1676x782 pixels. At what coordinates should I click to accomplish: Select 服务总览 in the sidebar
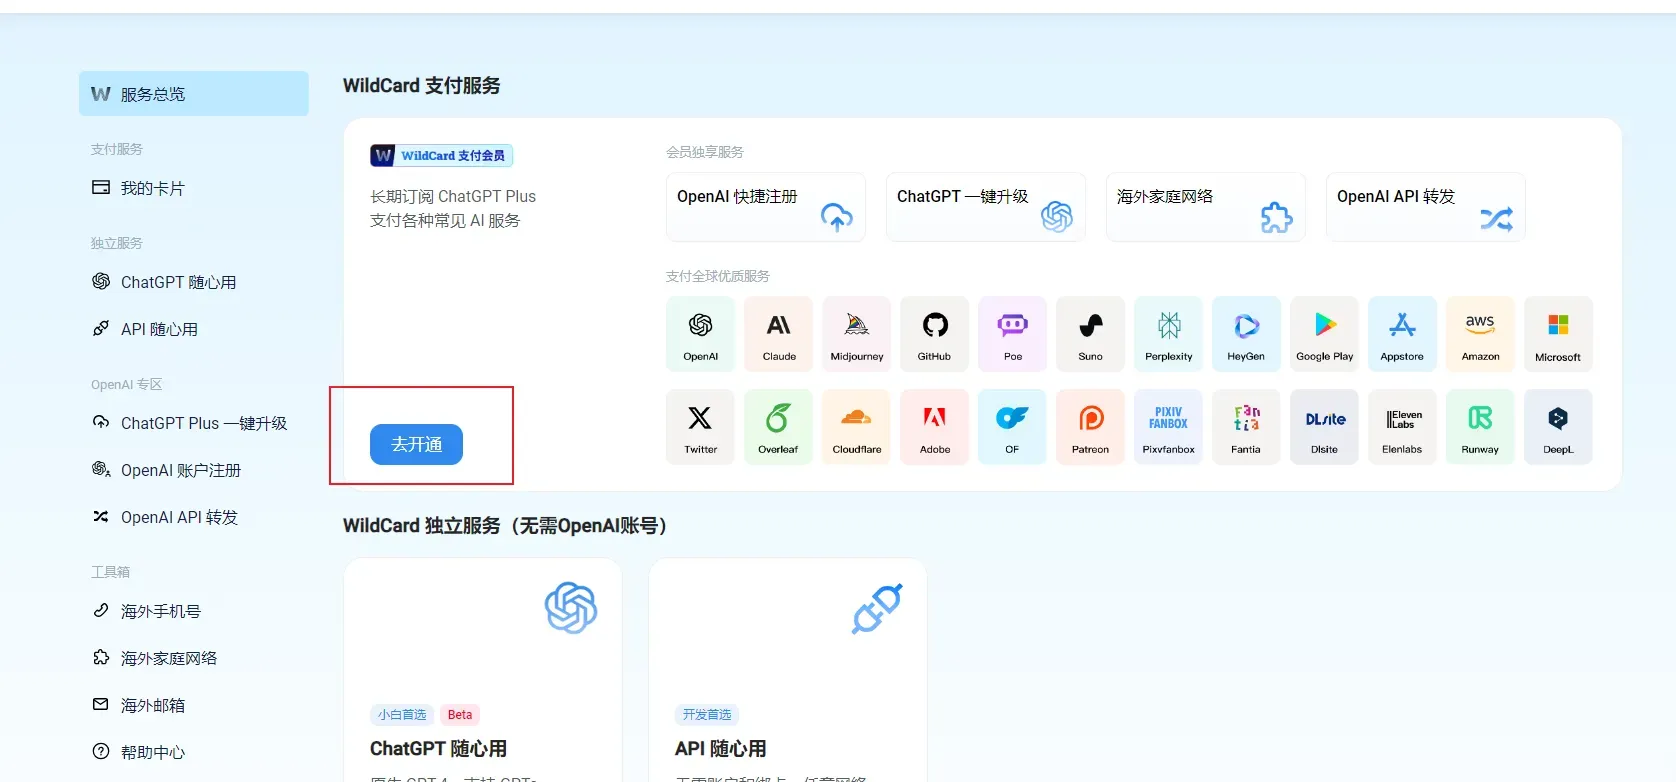click(x=194, y=94)
